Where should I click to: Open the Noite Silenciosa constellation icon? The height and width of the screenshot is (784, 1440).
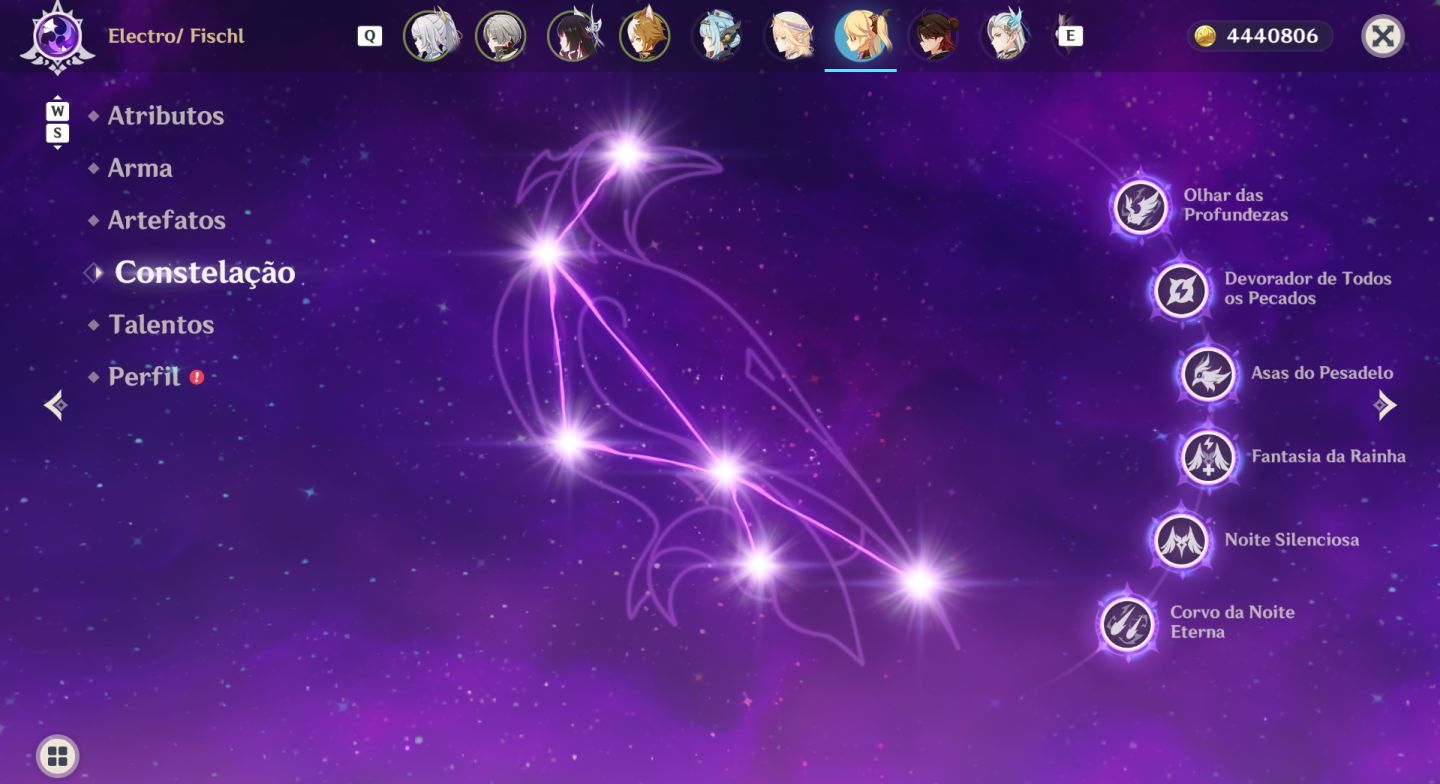click(1182, 540)
